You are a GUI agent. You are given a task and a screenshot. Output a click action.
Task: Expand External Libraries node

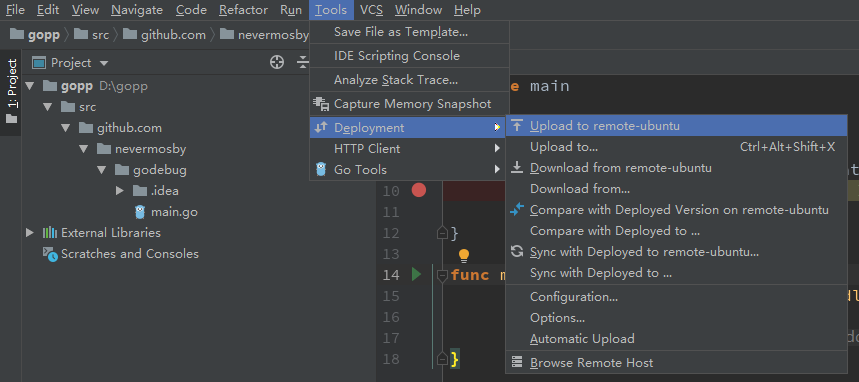[x=30, y=233]
